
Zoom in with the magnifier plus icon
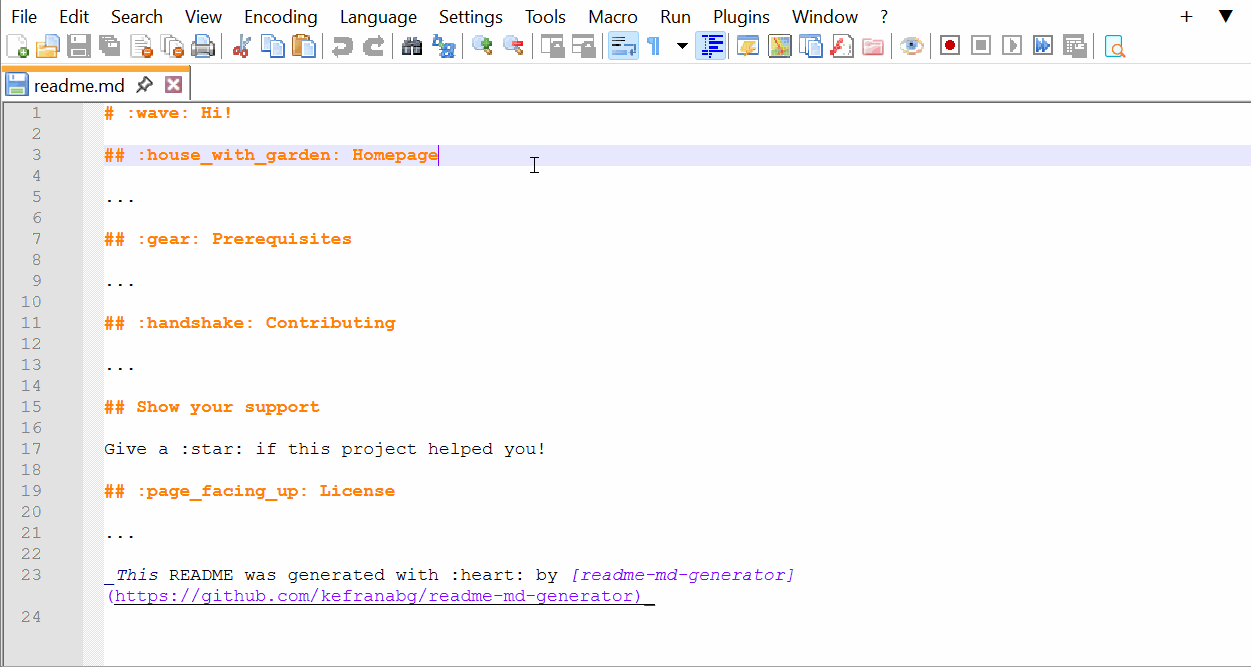[x=482, y=45]
